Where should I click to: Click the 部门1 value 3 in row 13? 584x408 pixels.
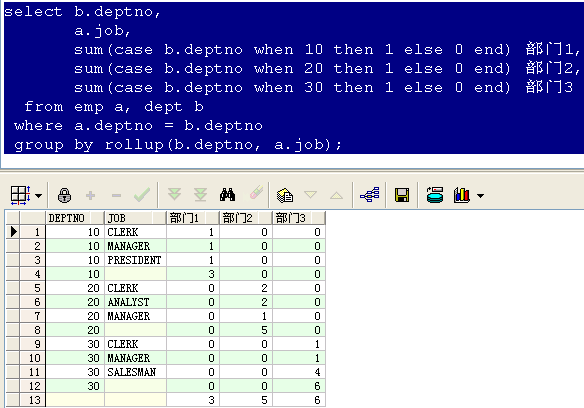(x=193, y=400)
